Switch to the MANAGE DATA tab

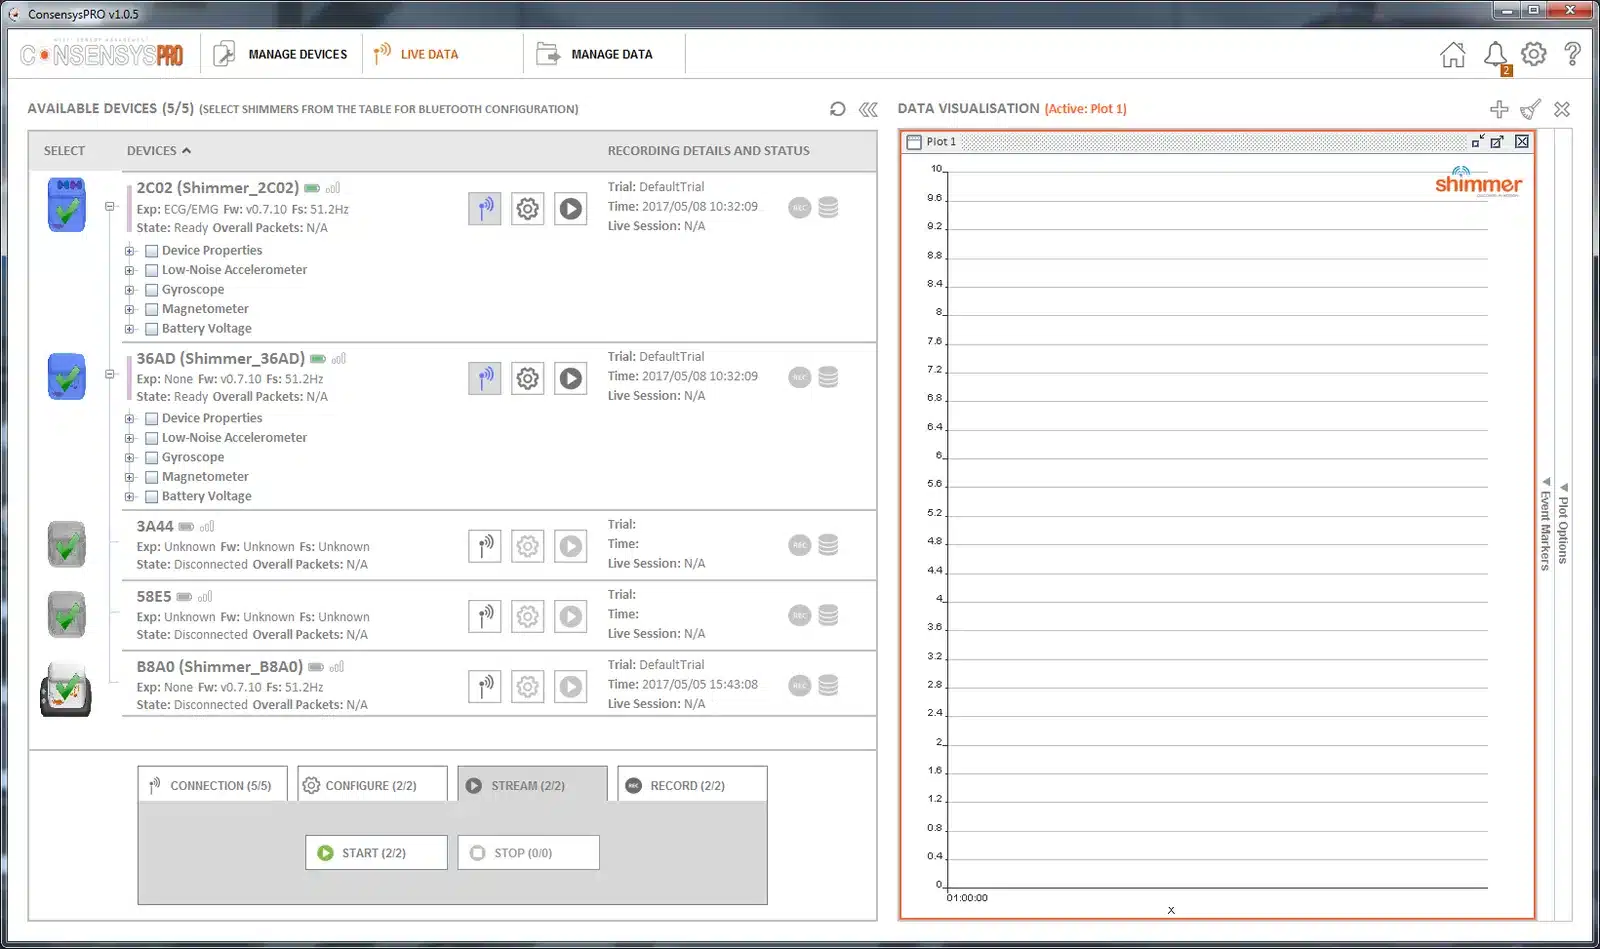click(595, 54)
